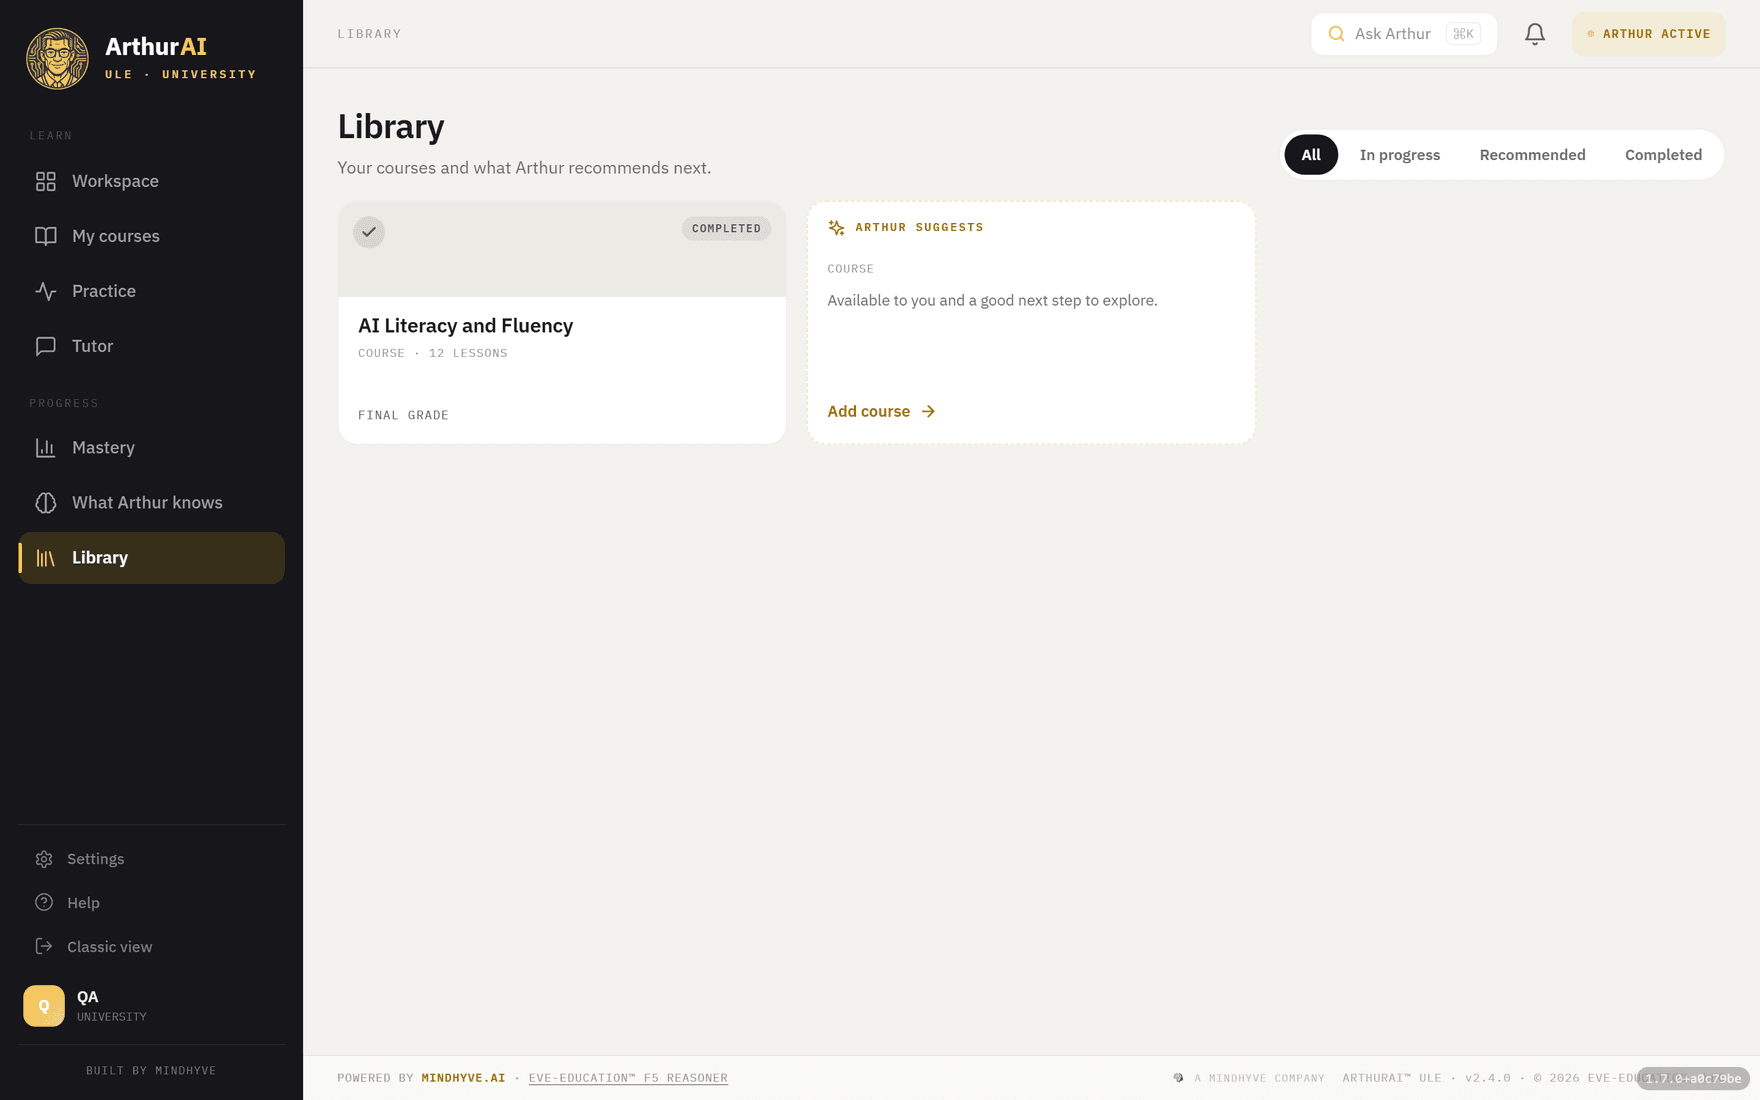Click the build version badge
Screen dimensions: 1760x1100
coord(1693,1079)
